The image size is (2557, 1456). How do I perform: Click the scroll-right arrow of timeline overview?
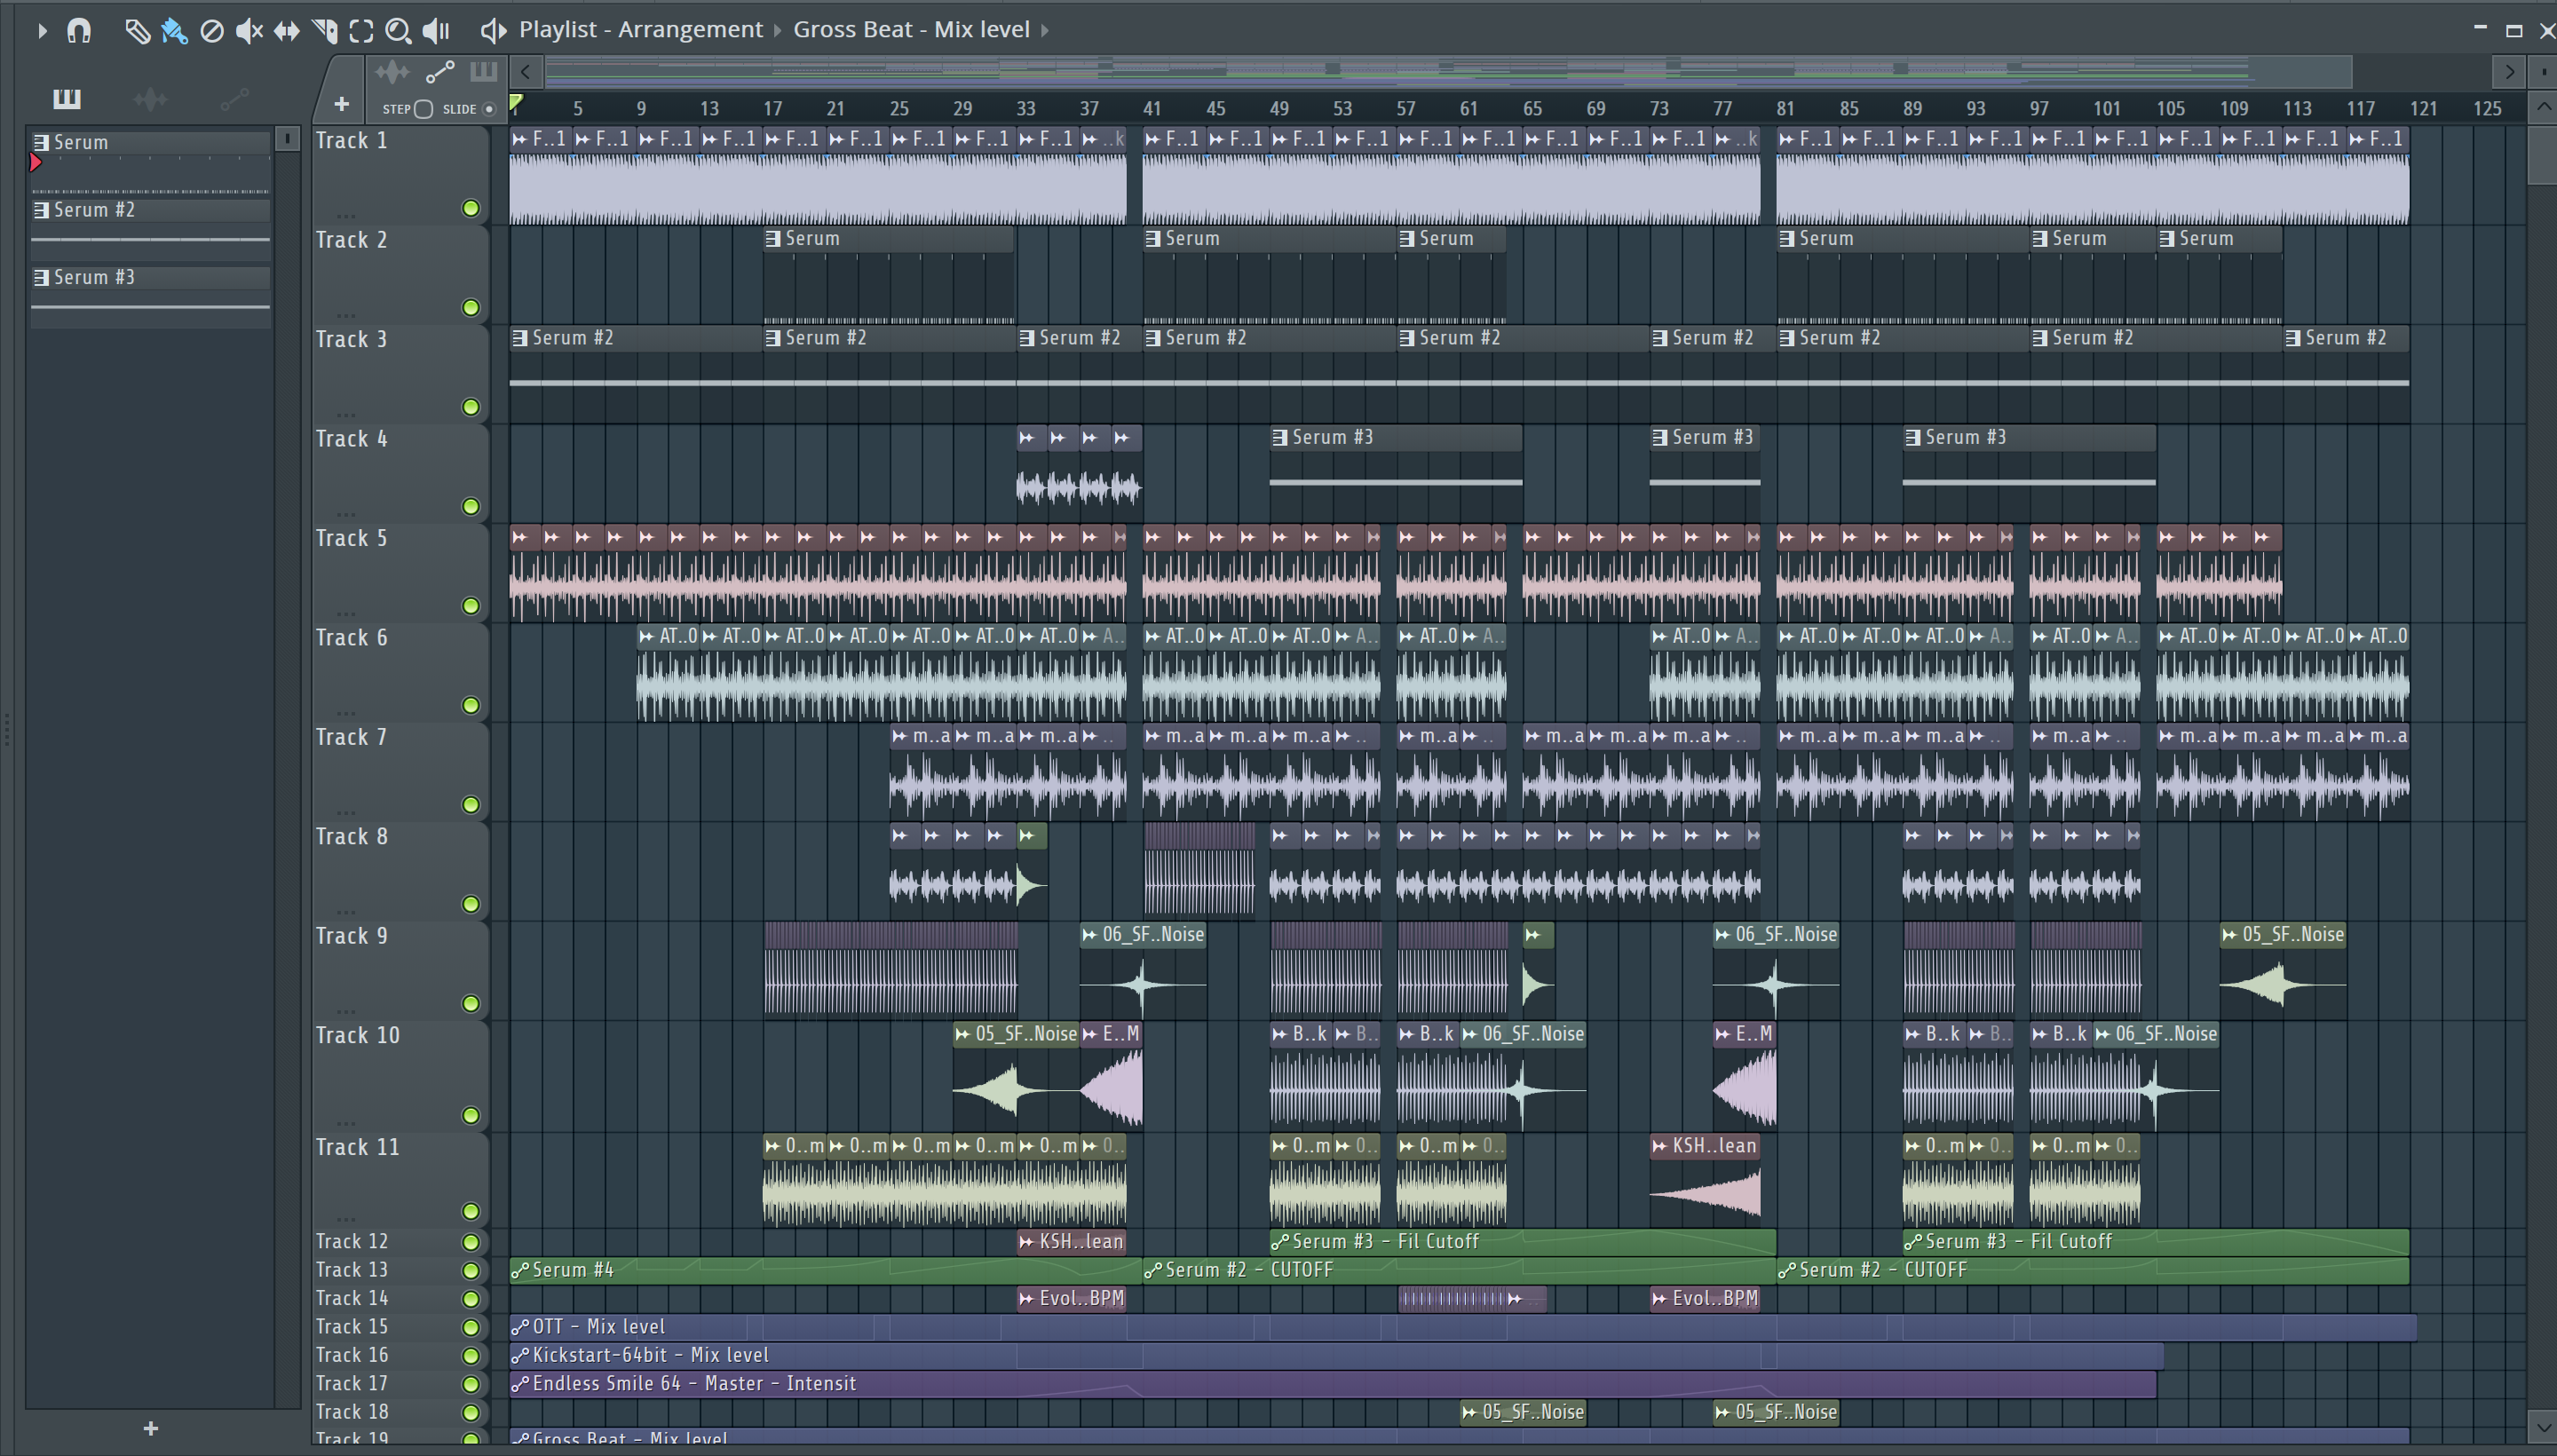click(x=2509, y=72)
